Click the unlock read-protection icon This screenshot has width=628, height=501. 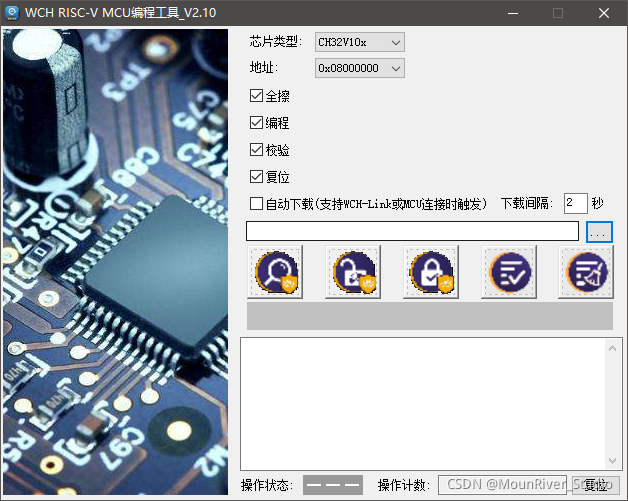click(x=353, y=272)
